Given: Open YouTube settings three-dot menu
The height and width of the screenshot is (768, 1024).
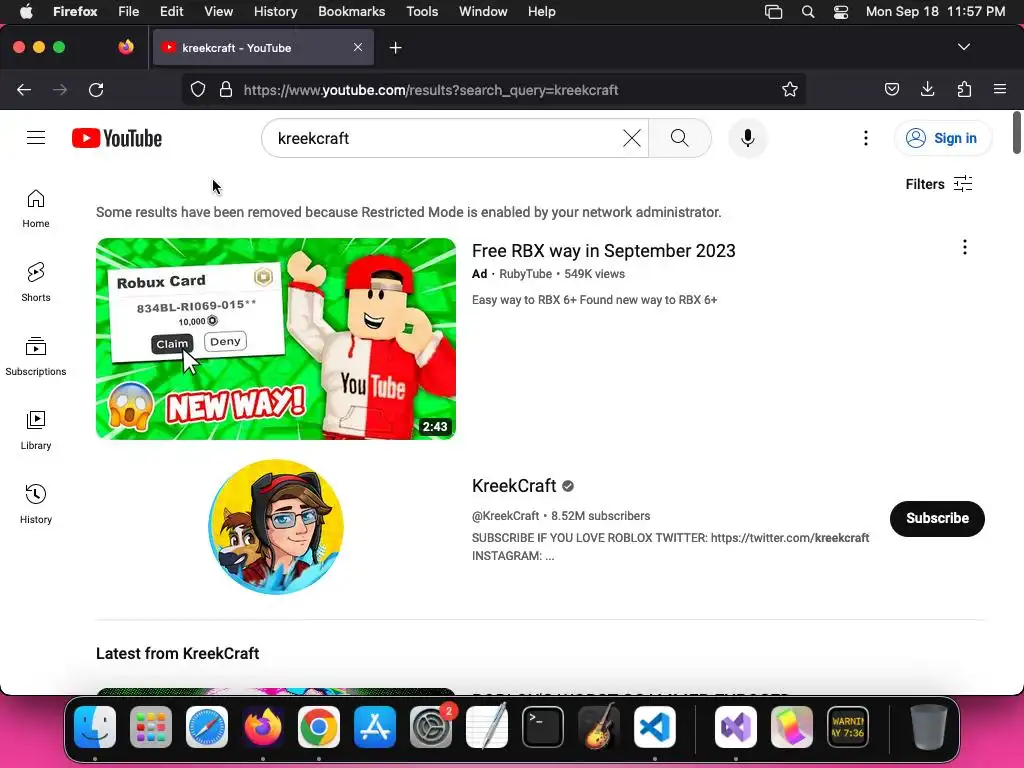Looking at the screenshot, I should tap(866, 138).
